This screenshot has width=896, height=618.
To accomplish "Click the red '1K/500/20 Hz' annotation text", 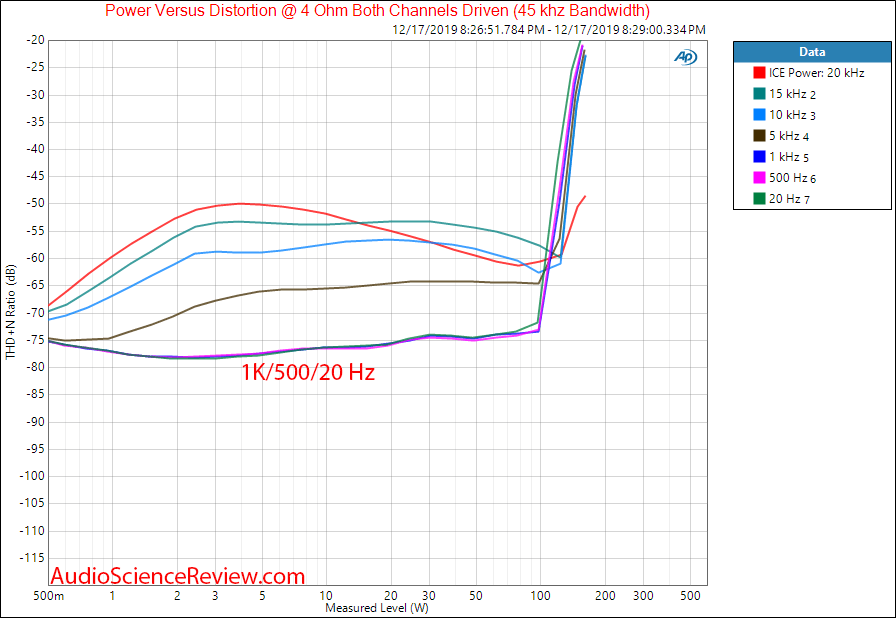I will point(307,374).
